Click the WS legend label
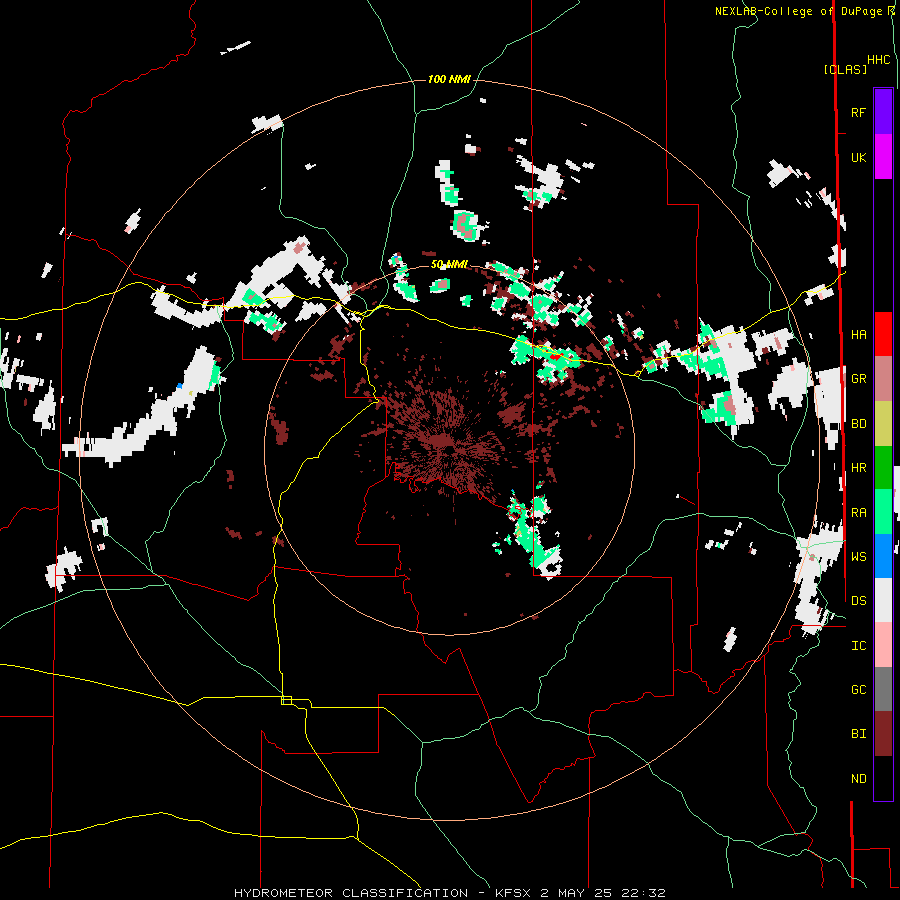900x900 pixels. 858,556
